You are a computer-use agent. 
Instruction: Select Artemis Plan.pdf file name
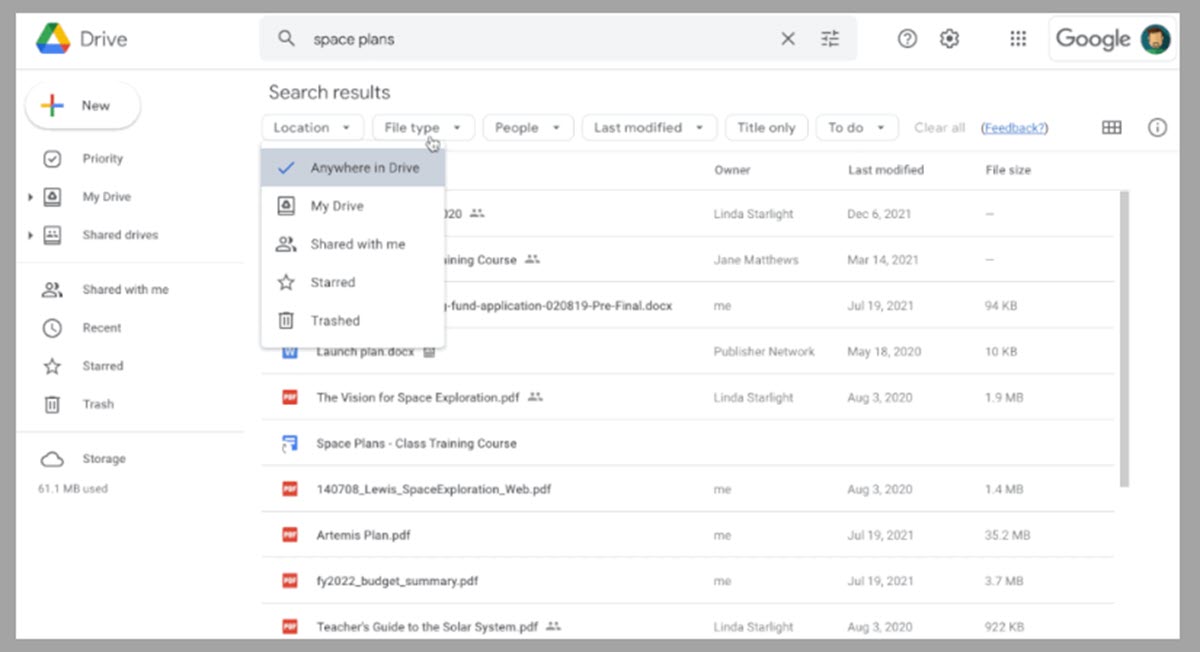363,535
